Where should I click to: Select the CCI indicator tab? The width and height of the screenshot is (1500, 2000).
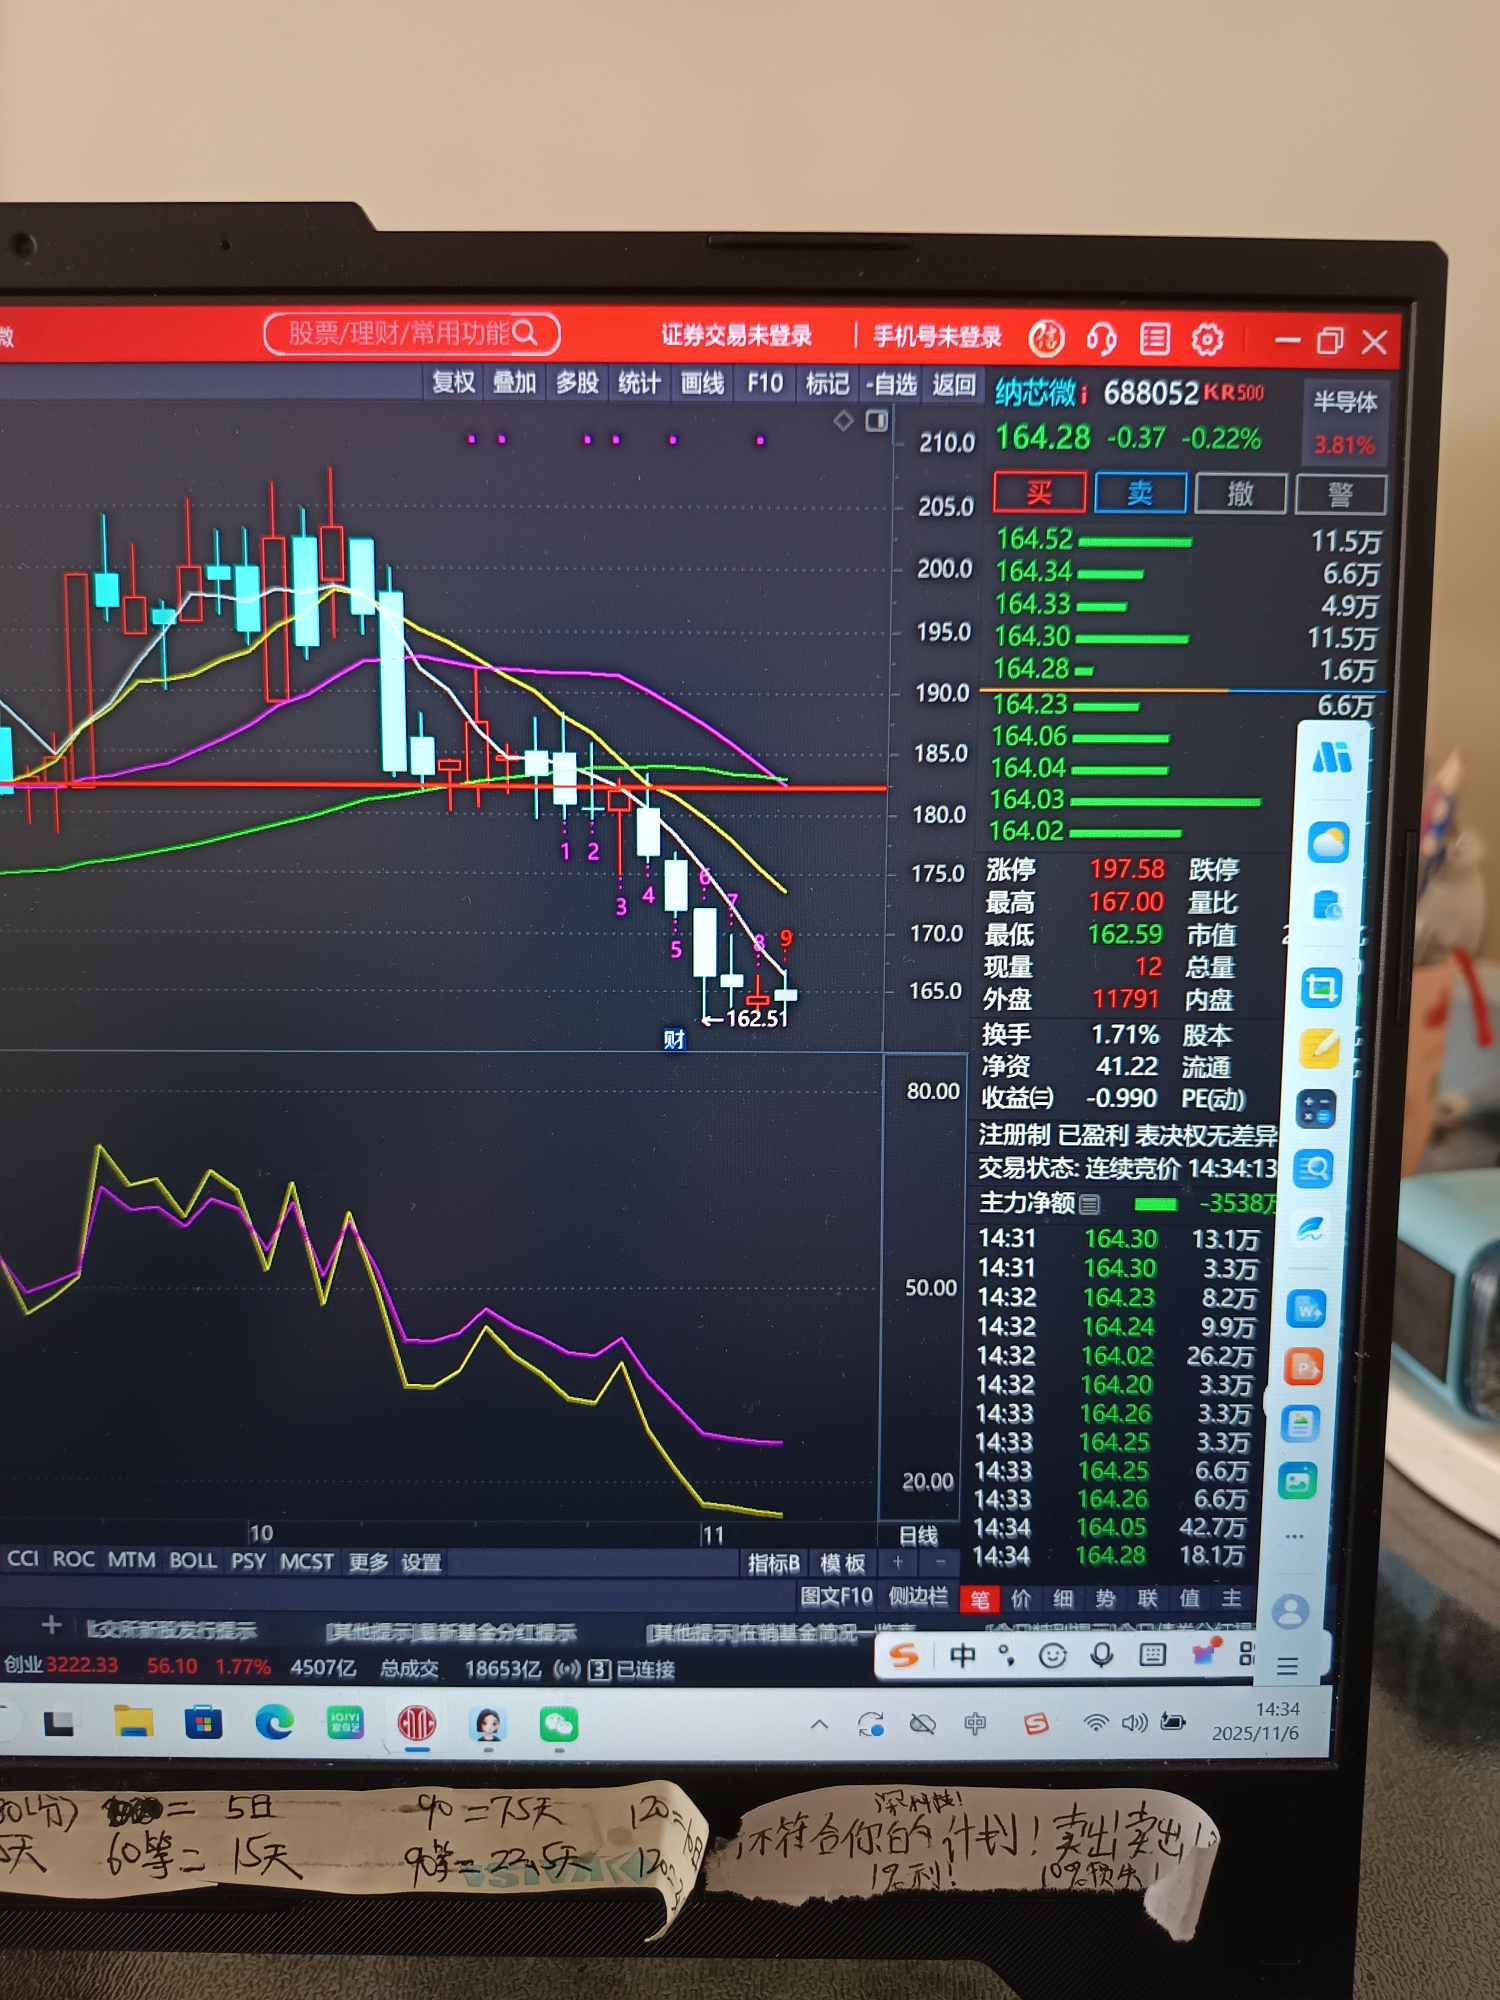pyautogui.click(x=23, y=1559)
